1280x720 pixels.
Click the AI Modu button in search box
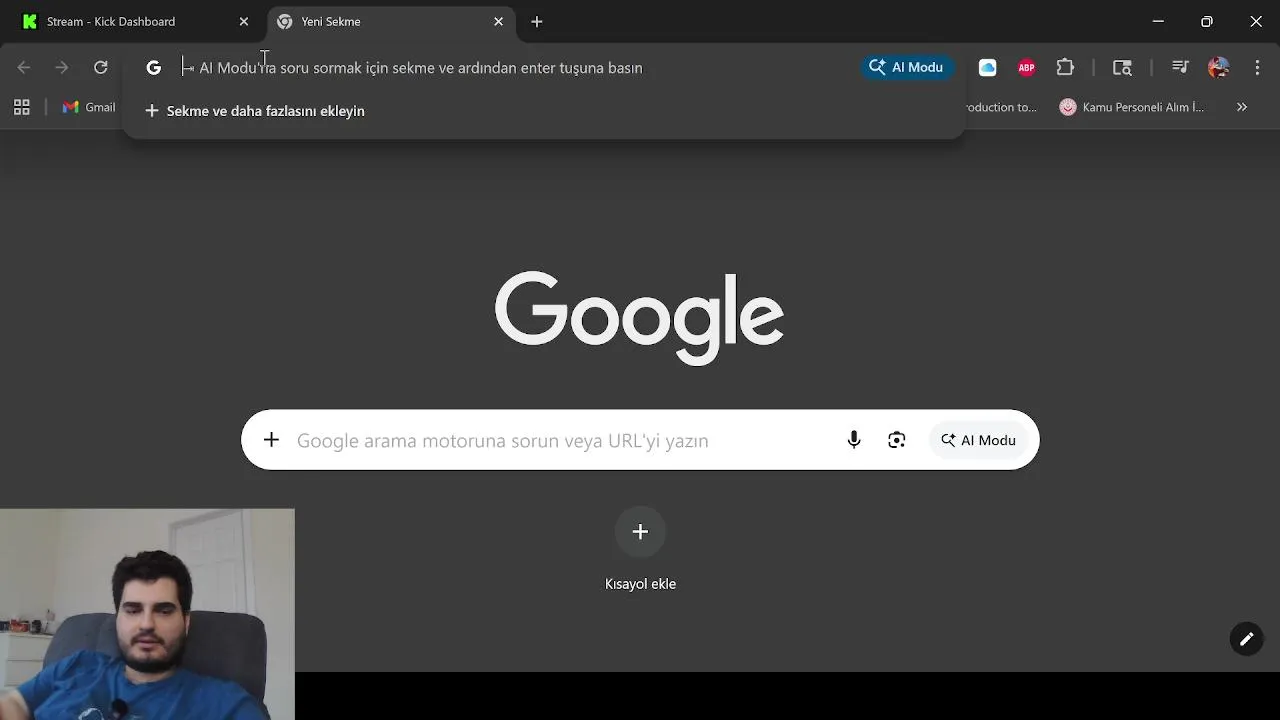point(978,440)
